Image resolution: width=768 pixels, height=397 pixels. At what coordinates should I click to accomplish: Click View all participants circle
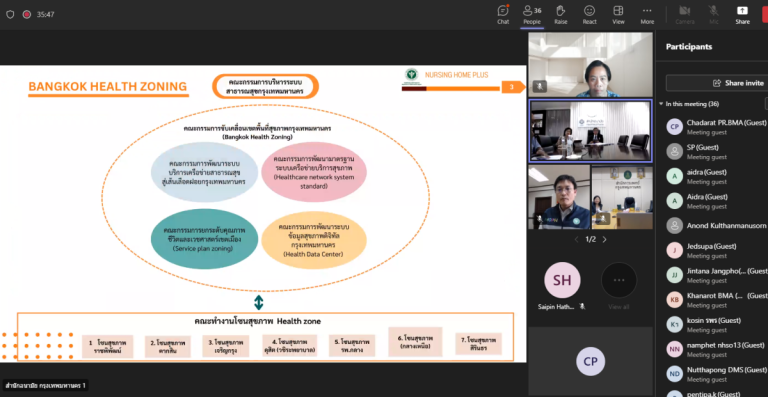tap(619, 280)
